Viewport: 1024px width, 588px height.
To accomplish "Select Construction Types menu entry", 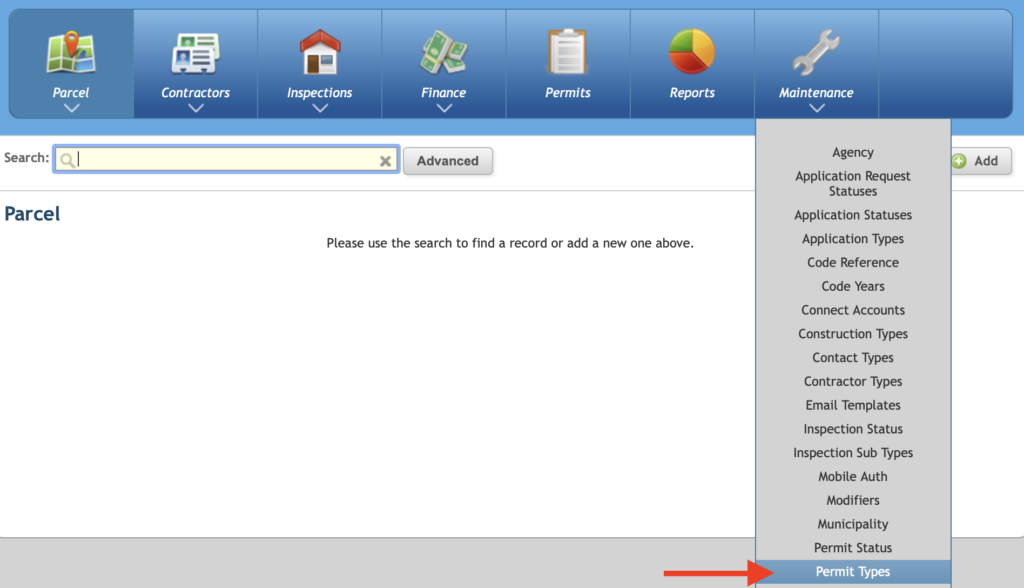I will (853, 334).
